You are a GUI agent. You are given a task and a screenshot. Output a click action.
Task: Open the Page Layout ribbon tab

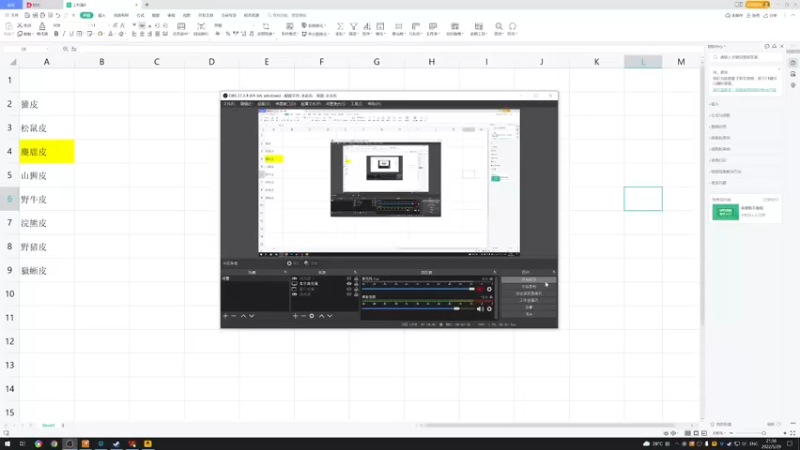click(x=121, y=15)
